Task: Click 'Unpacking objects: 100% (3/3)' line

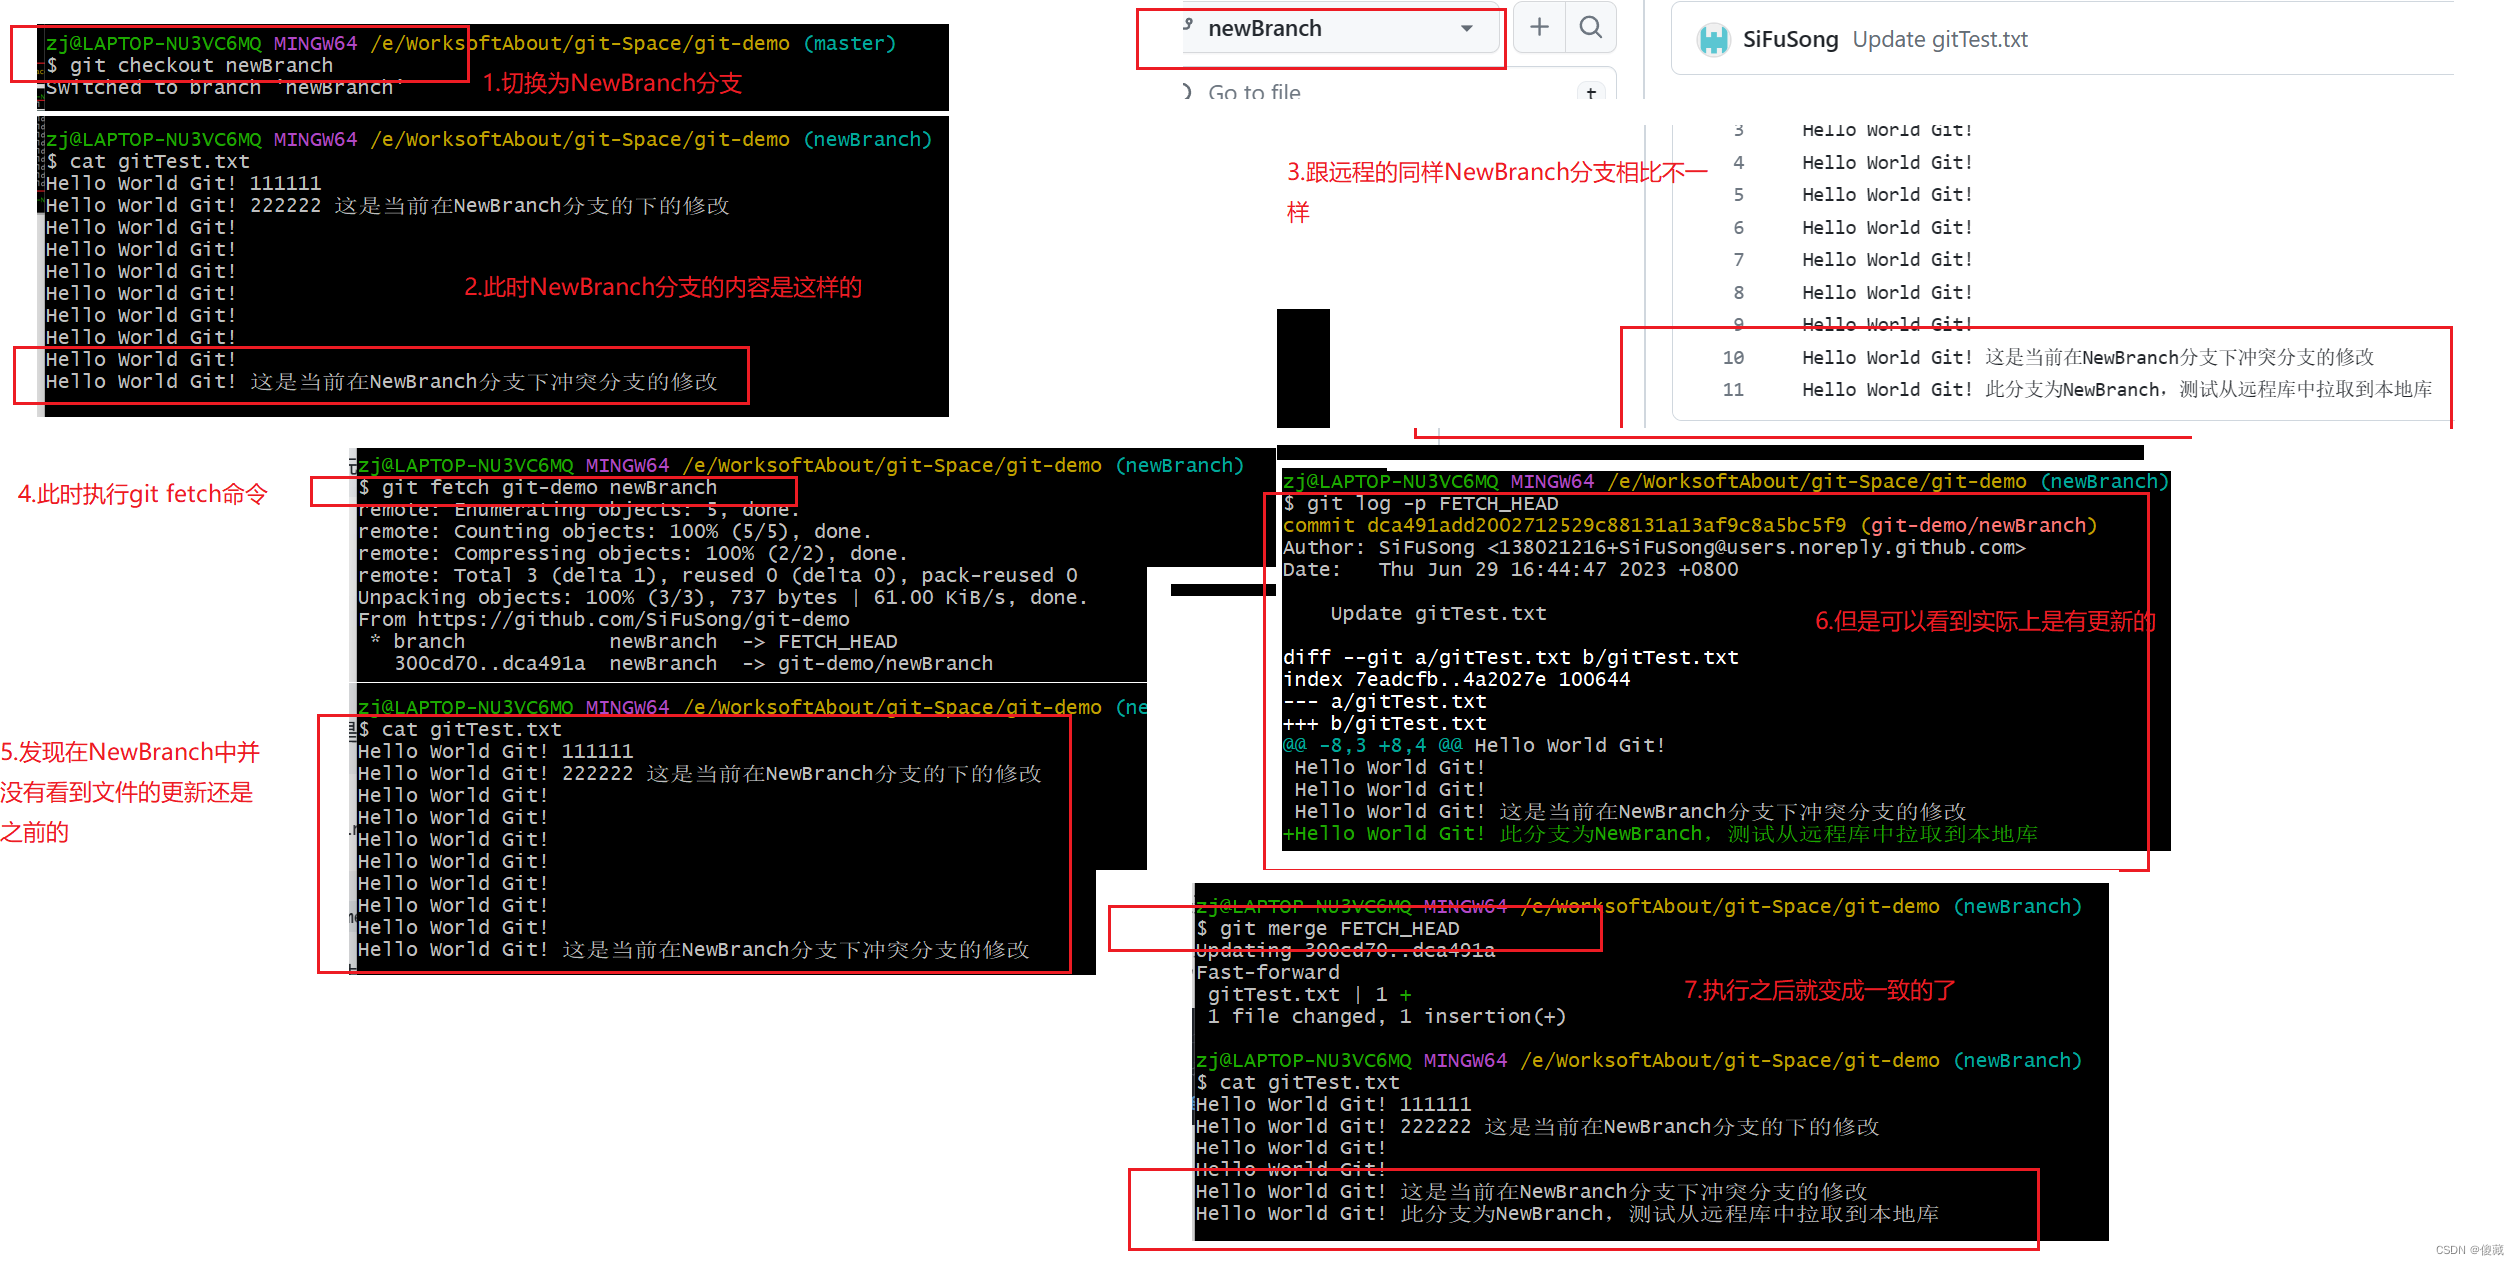Action: (x=722, y=598)
